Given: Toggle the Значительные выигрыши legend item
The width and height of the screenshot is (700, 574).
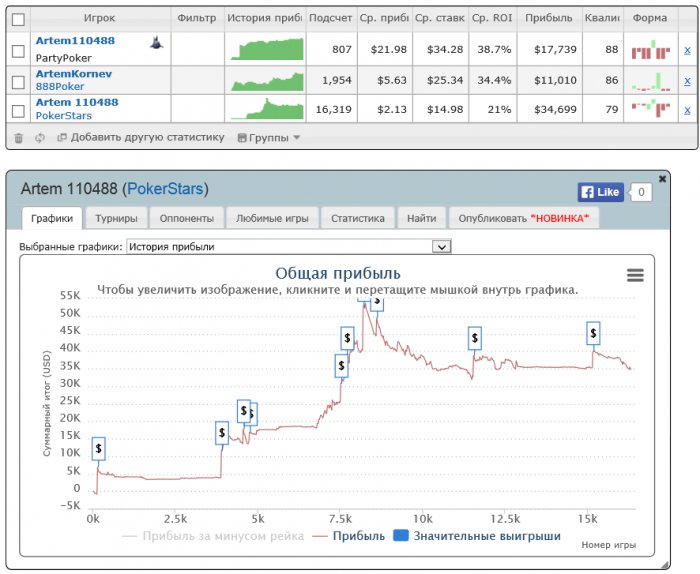Looking at the screenshot, I should point(477,536).
